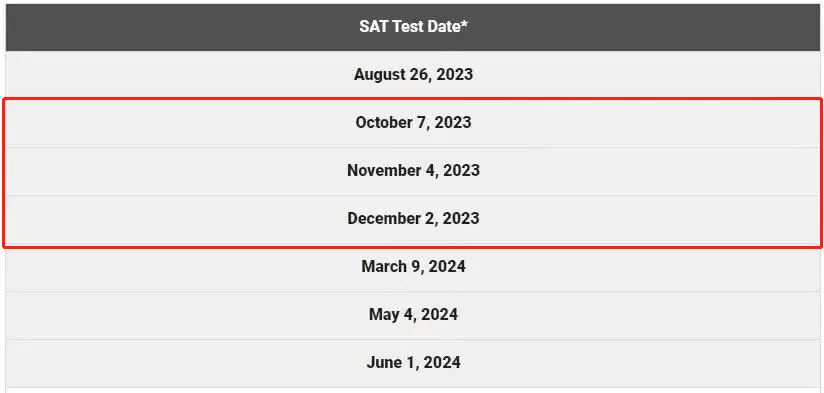Choose the November 4, 2023 row
Image resolution: width=824 pixels, height=393 pixels.
[x=413, y=171]
